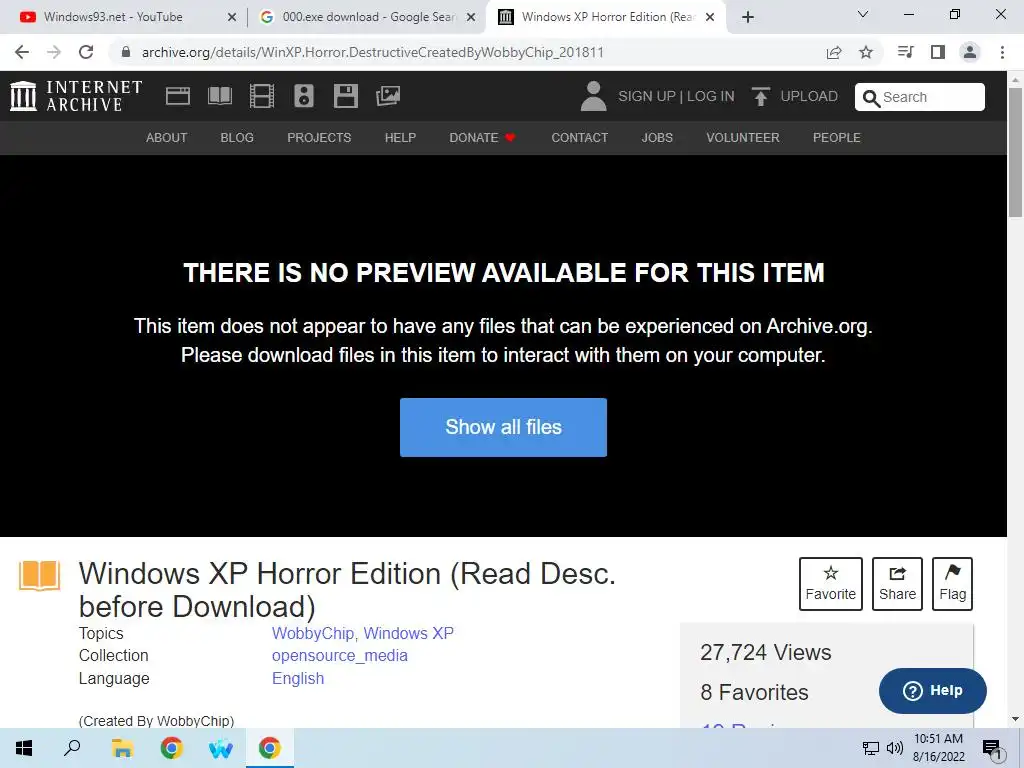
Task: Open the Web (Wayback) icon in Archive navbar
Action: tap(178, 96)
